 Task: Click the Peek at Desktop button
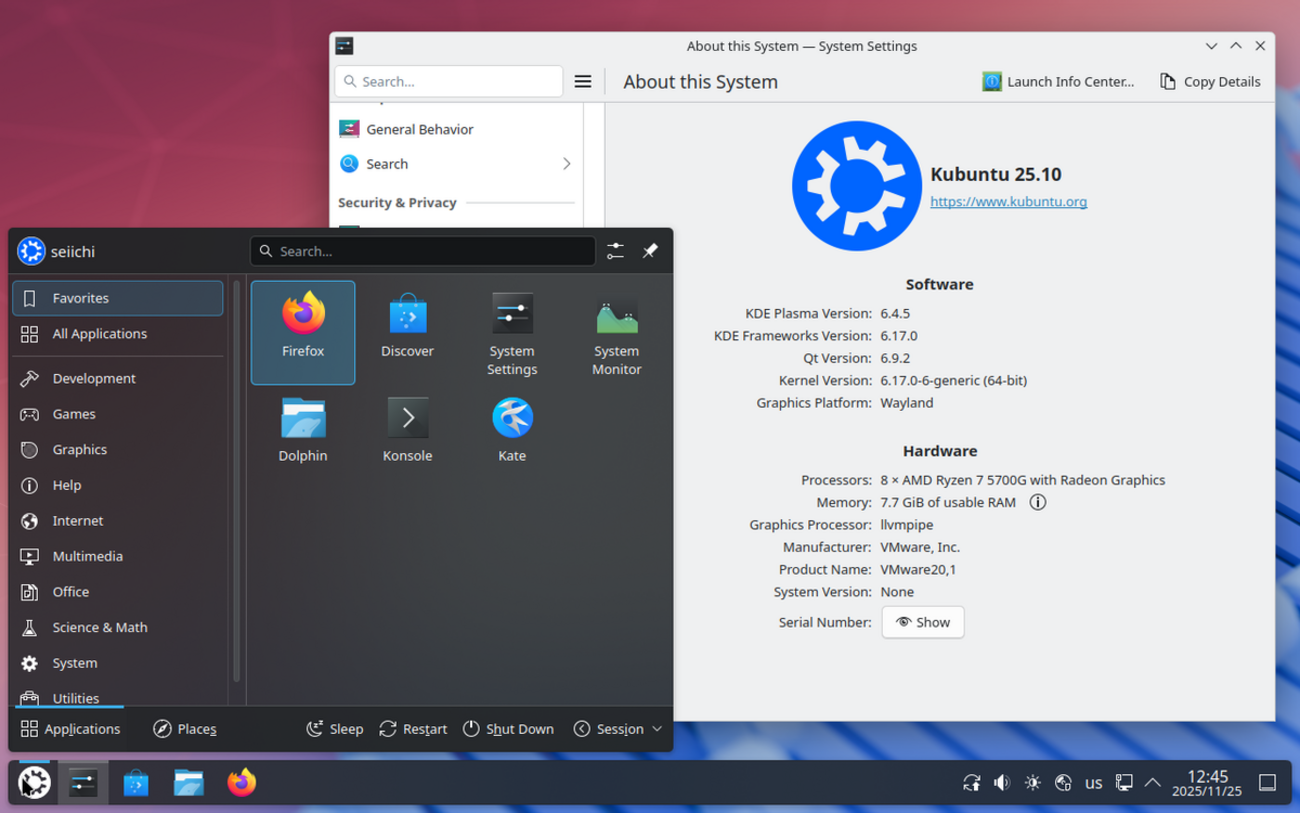pyautogui.click(x=1267, y=783)
